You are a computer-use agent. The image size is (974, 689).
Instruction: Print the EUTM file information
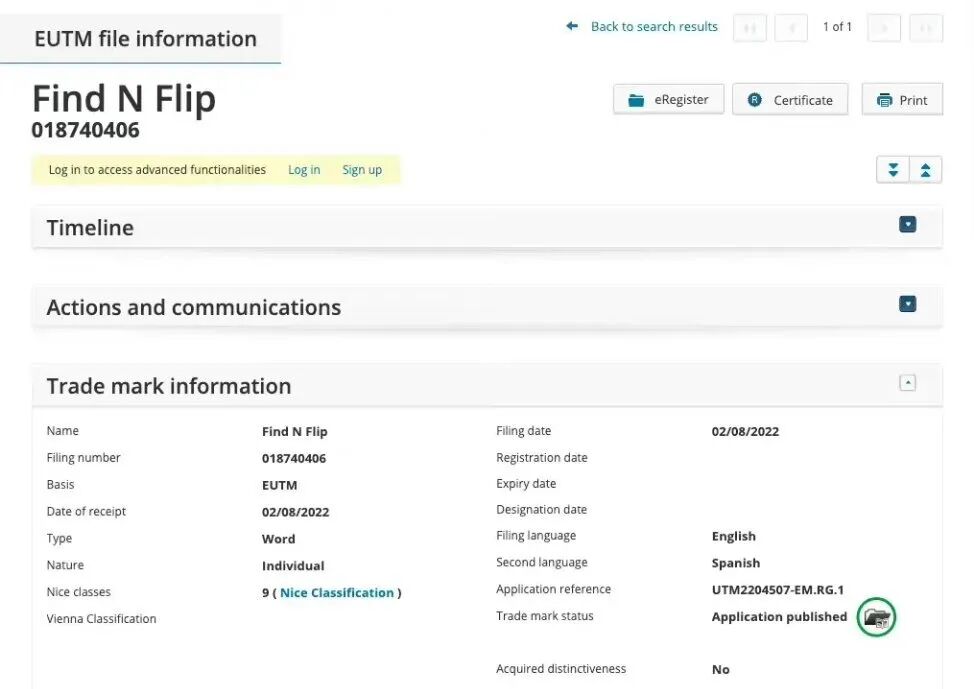click(x=902, y=99)
